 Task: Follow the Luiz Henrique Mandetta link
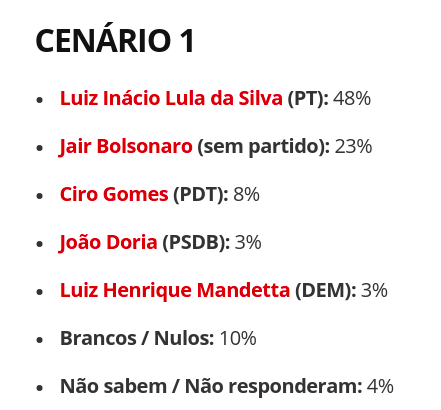[x=175, y=290]
